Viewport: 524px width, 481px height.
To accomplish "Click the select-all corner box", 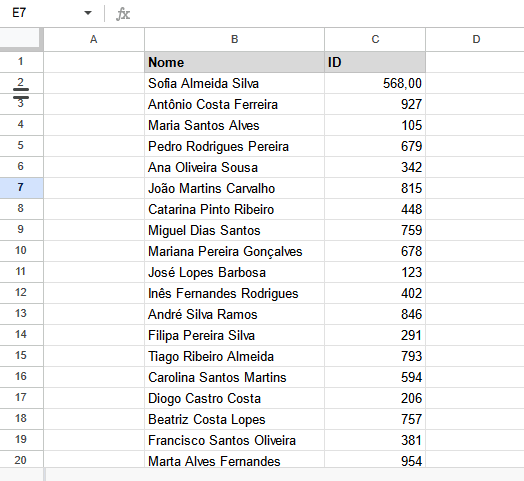I will click(20, 38).
